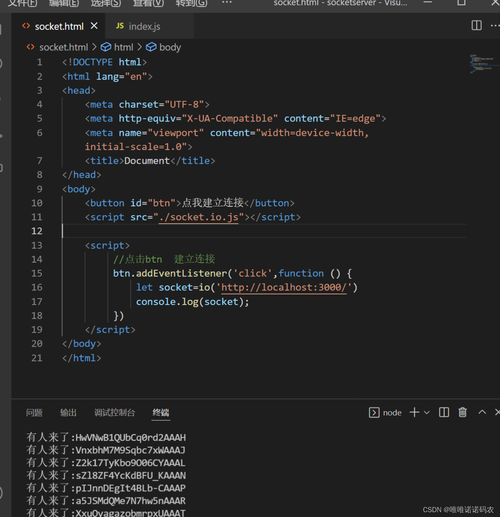Open editor more actions ellipsis menu
500x517 pixels.
(495, 25)
